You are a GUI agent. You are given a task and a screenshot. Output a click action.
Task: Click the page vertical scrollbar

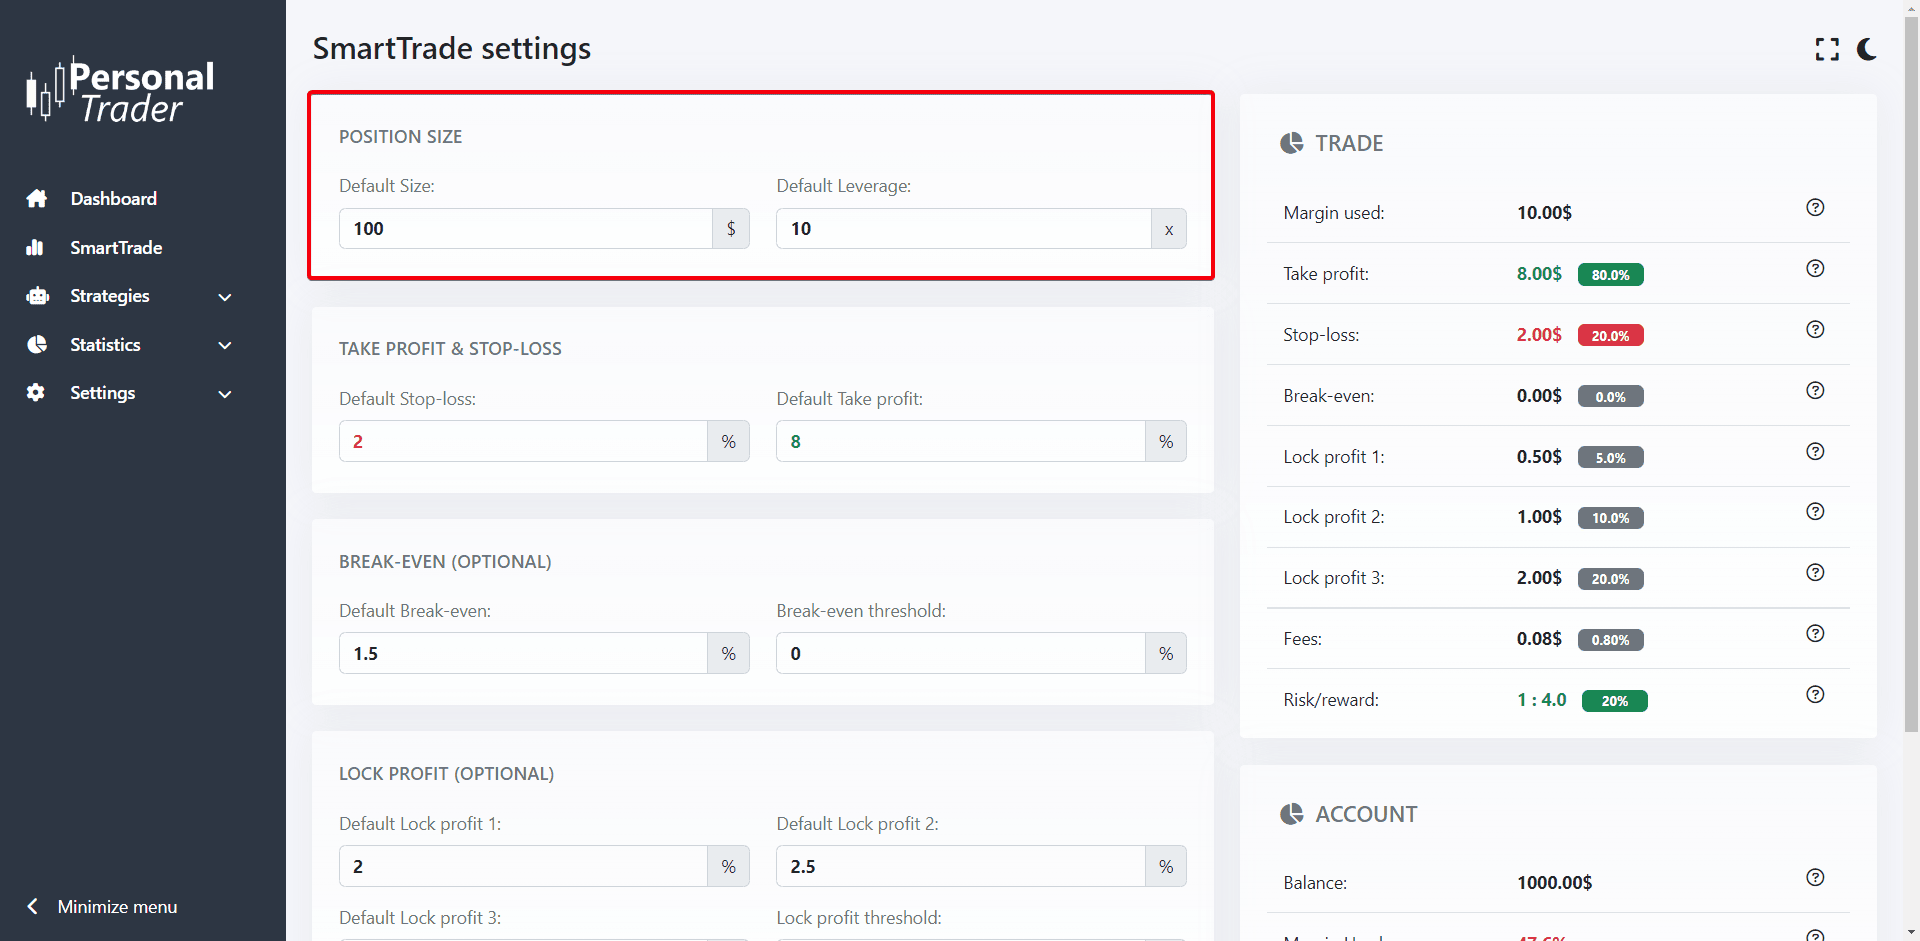pyautogui.click(x=1911, y=400)
